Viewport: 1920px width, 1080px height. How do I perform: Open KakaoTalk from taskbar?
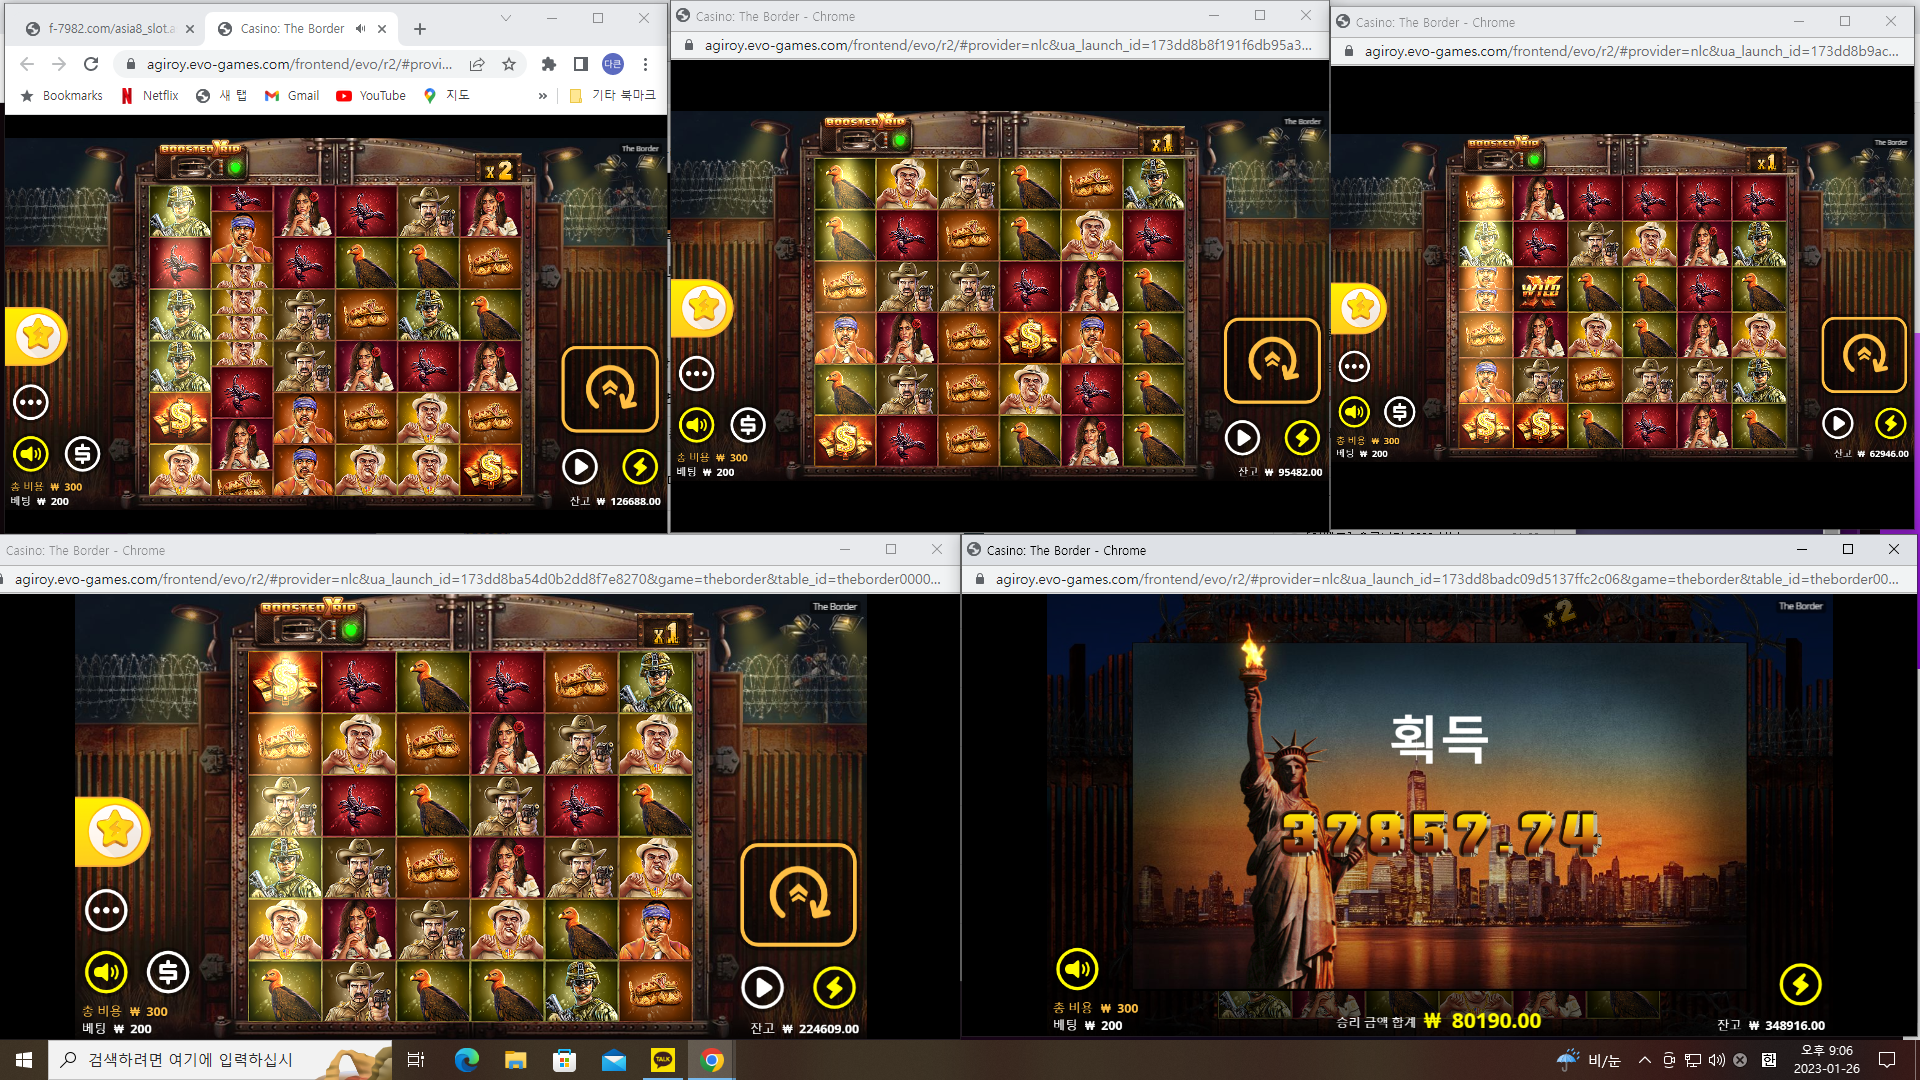[663, 1060]
